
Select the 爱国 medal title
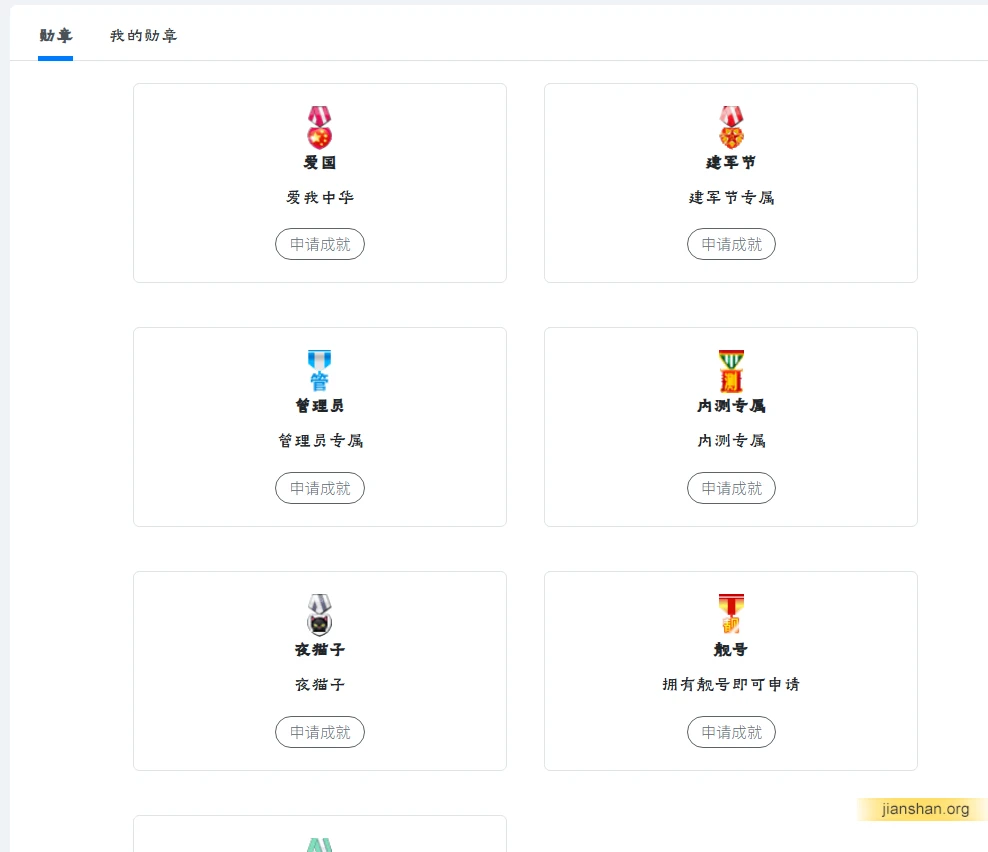tap(319, 163)
